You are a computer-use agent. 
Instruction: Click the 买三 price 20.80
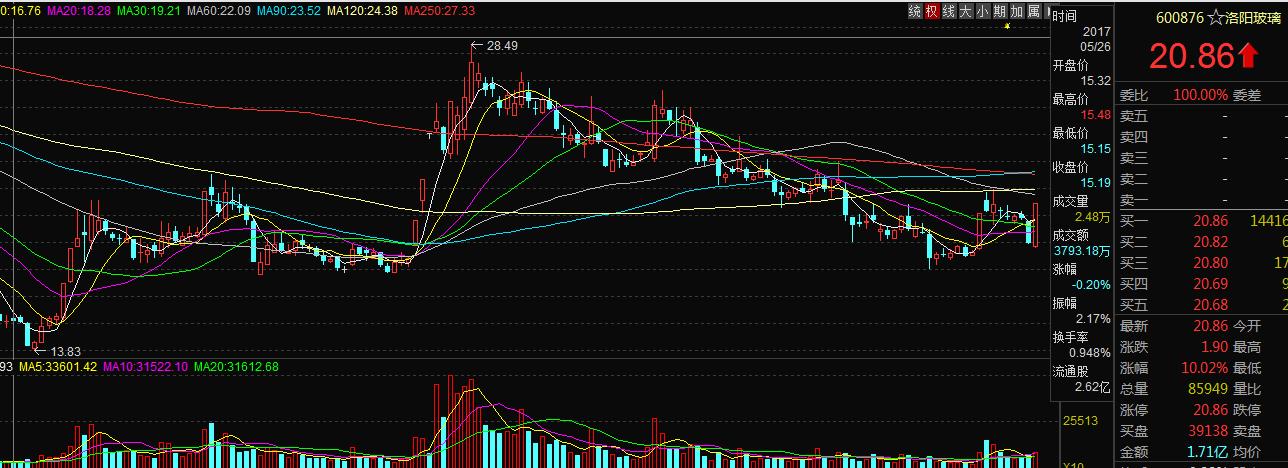1210,264
